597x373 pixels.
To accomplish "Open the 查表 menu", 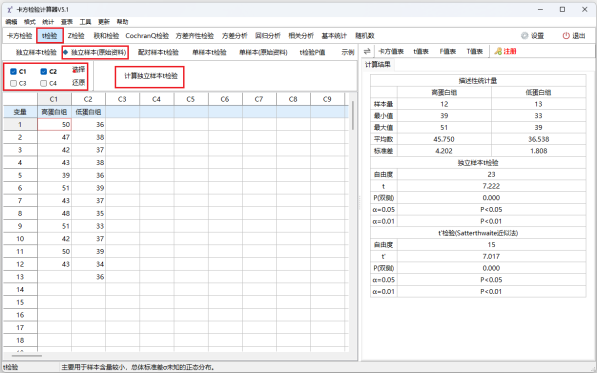I will tap(67, 22).
